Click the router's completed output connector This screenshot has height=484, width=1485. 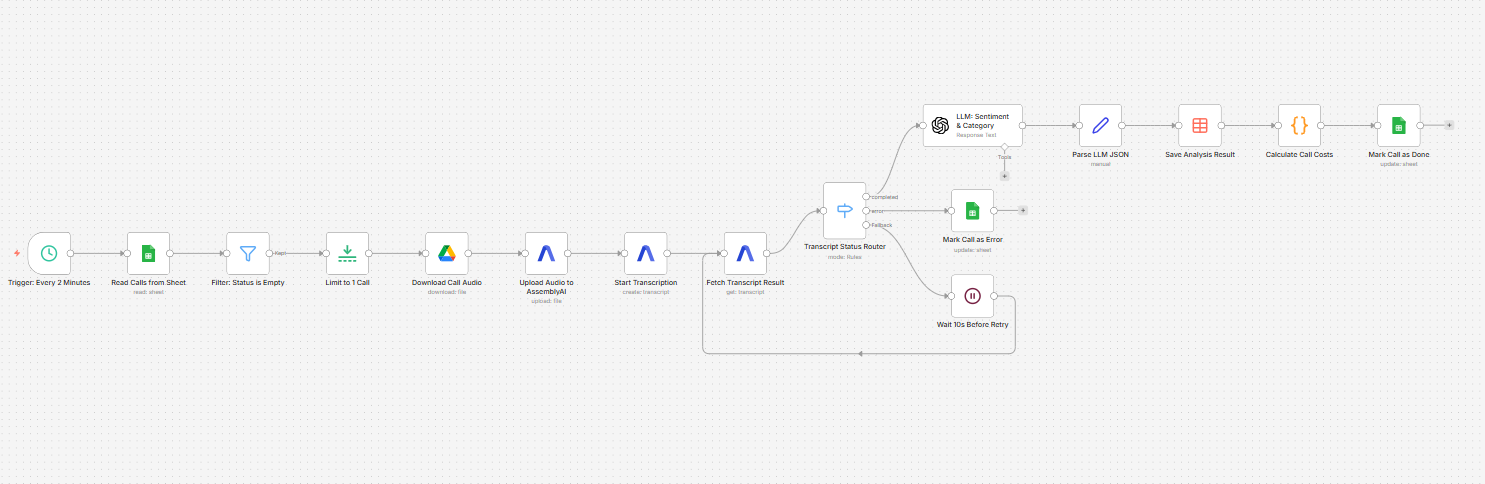click(866, 197)
